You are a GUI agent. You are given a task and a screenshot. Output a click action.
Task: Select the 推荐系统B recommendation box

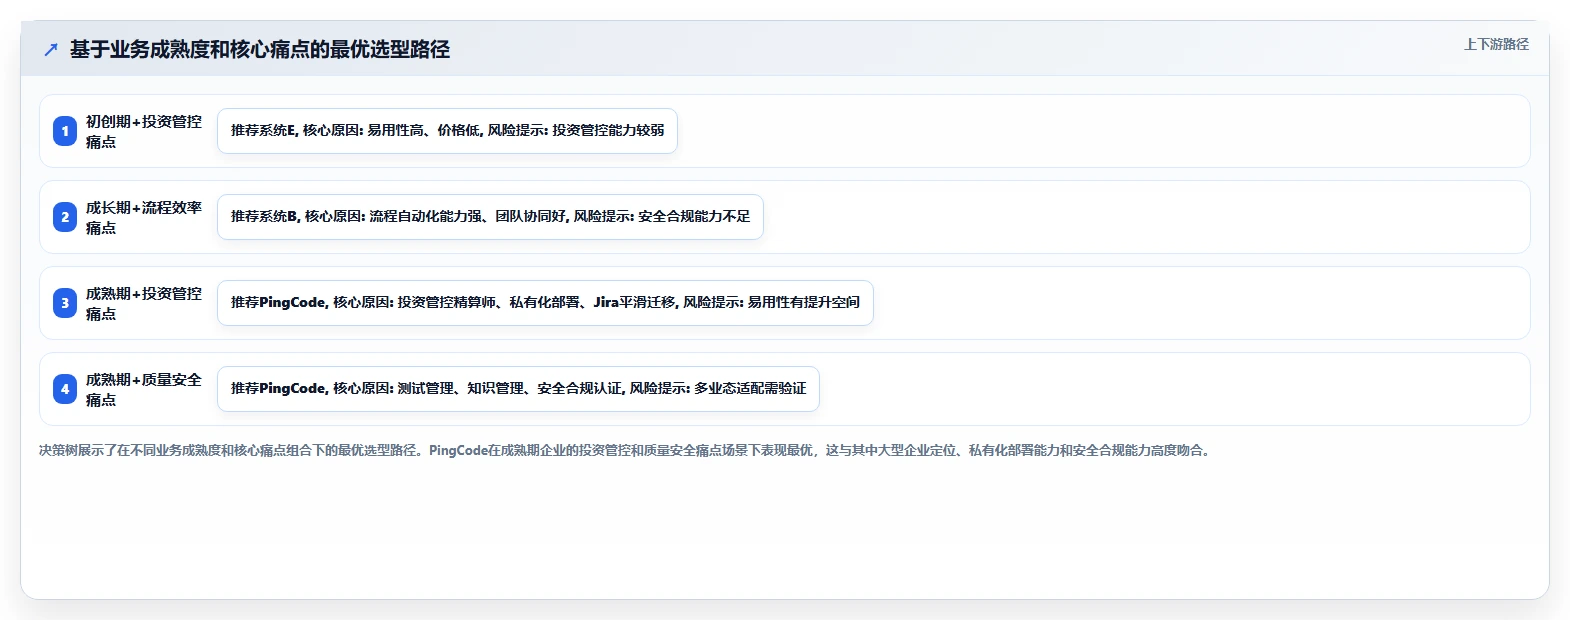pyautogui.click(x=490, y=217)
